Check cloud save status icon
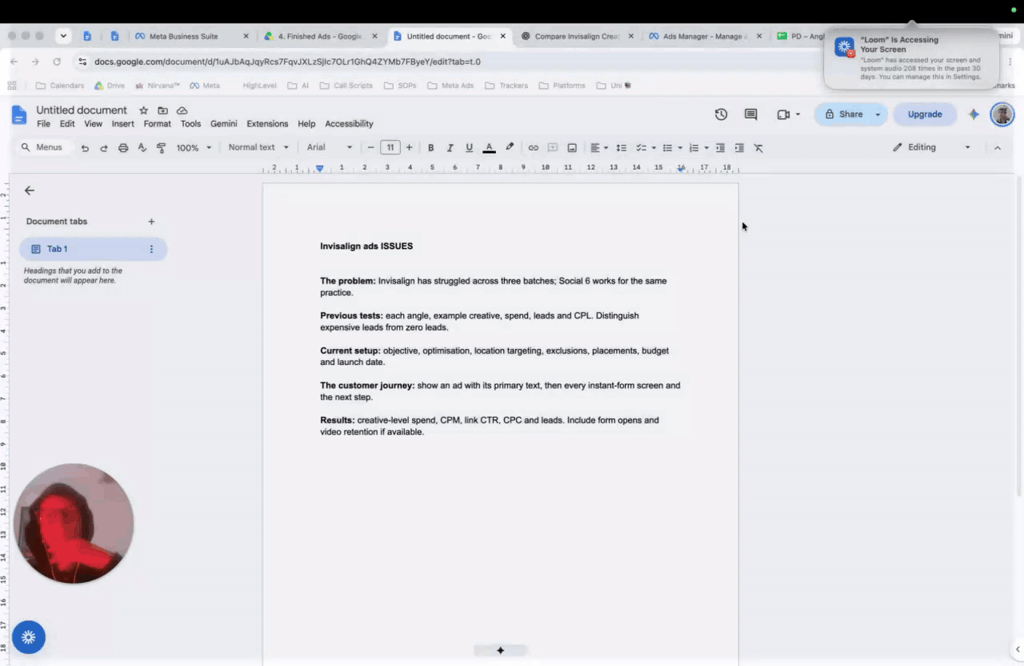The height and width of the screenshot is (666, 1024). [x=182, y=110]
